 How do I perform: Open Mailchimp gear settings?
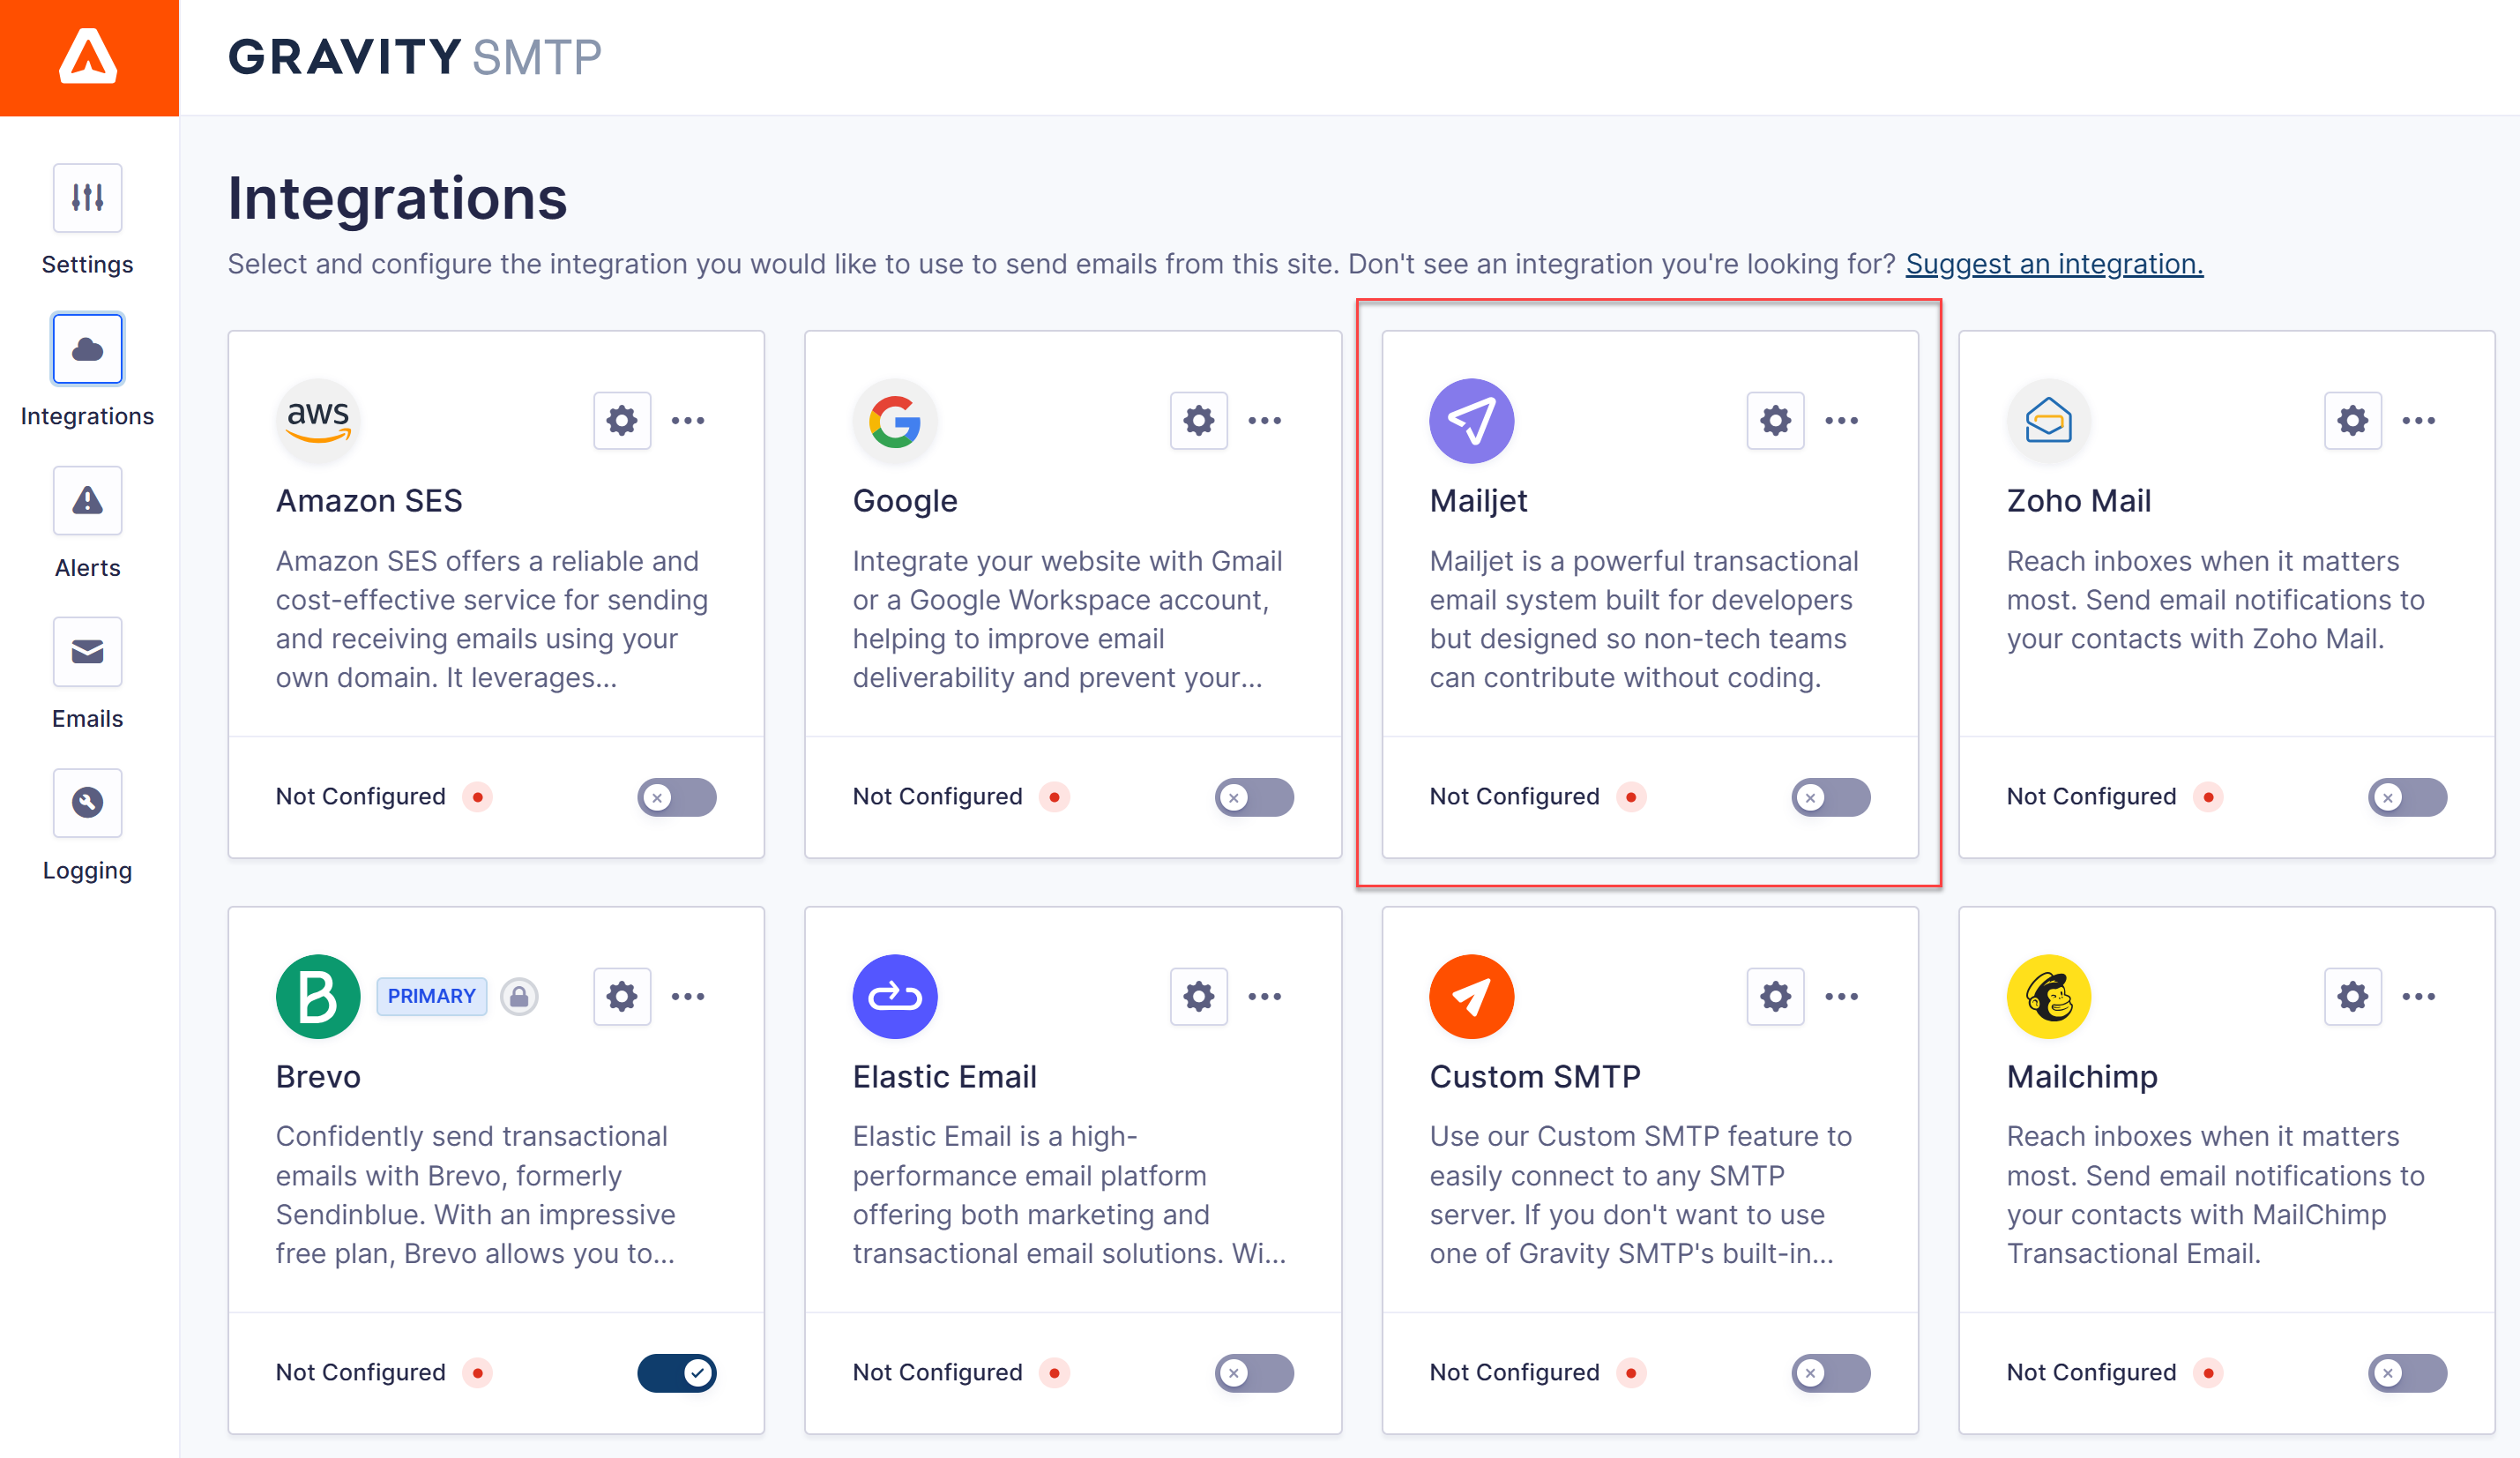[2352, 996]
